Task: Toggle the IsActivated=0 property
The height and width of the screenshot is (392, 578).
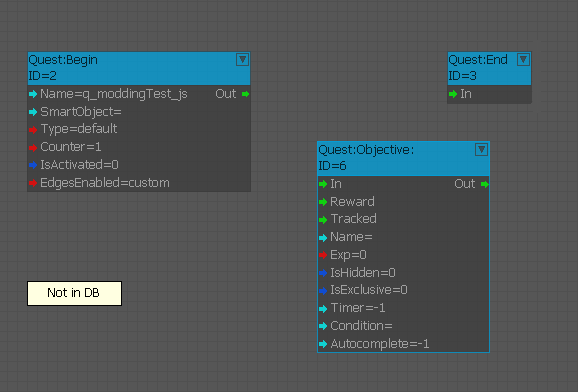Action: pos(79,165)
